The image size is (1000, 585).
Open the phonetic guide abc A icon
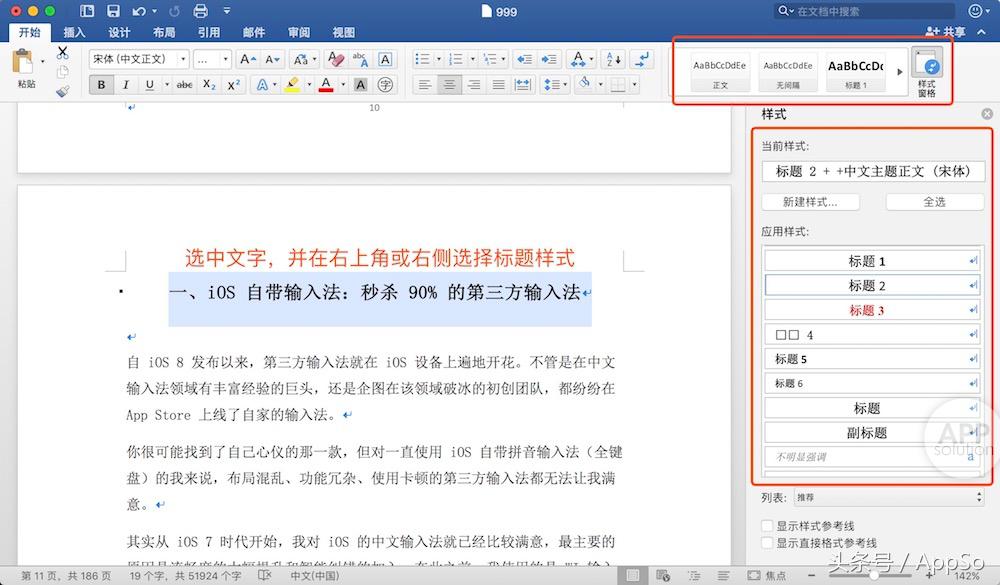[360, 59]
